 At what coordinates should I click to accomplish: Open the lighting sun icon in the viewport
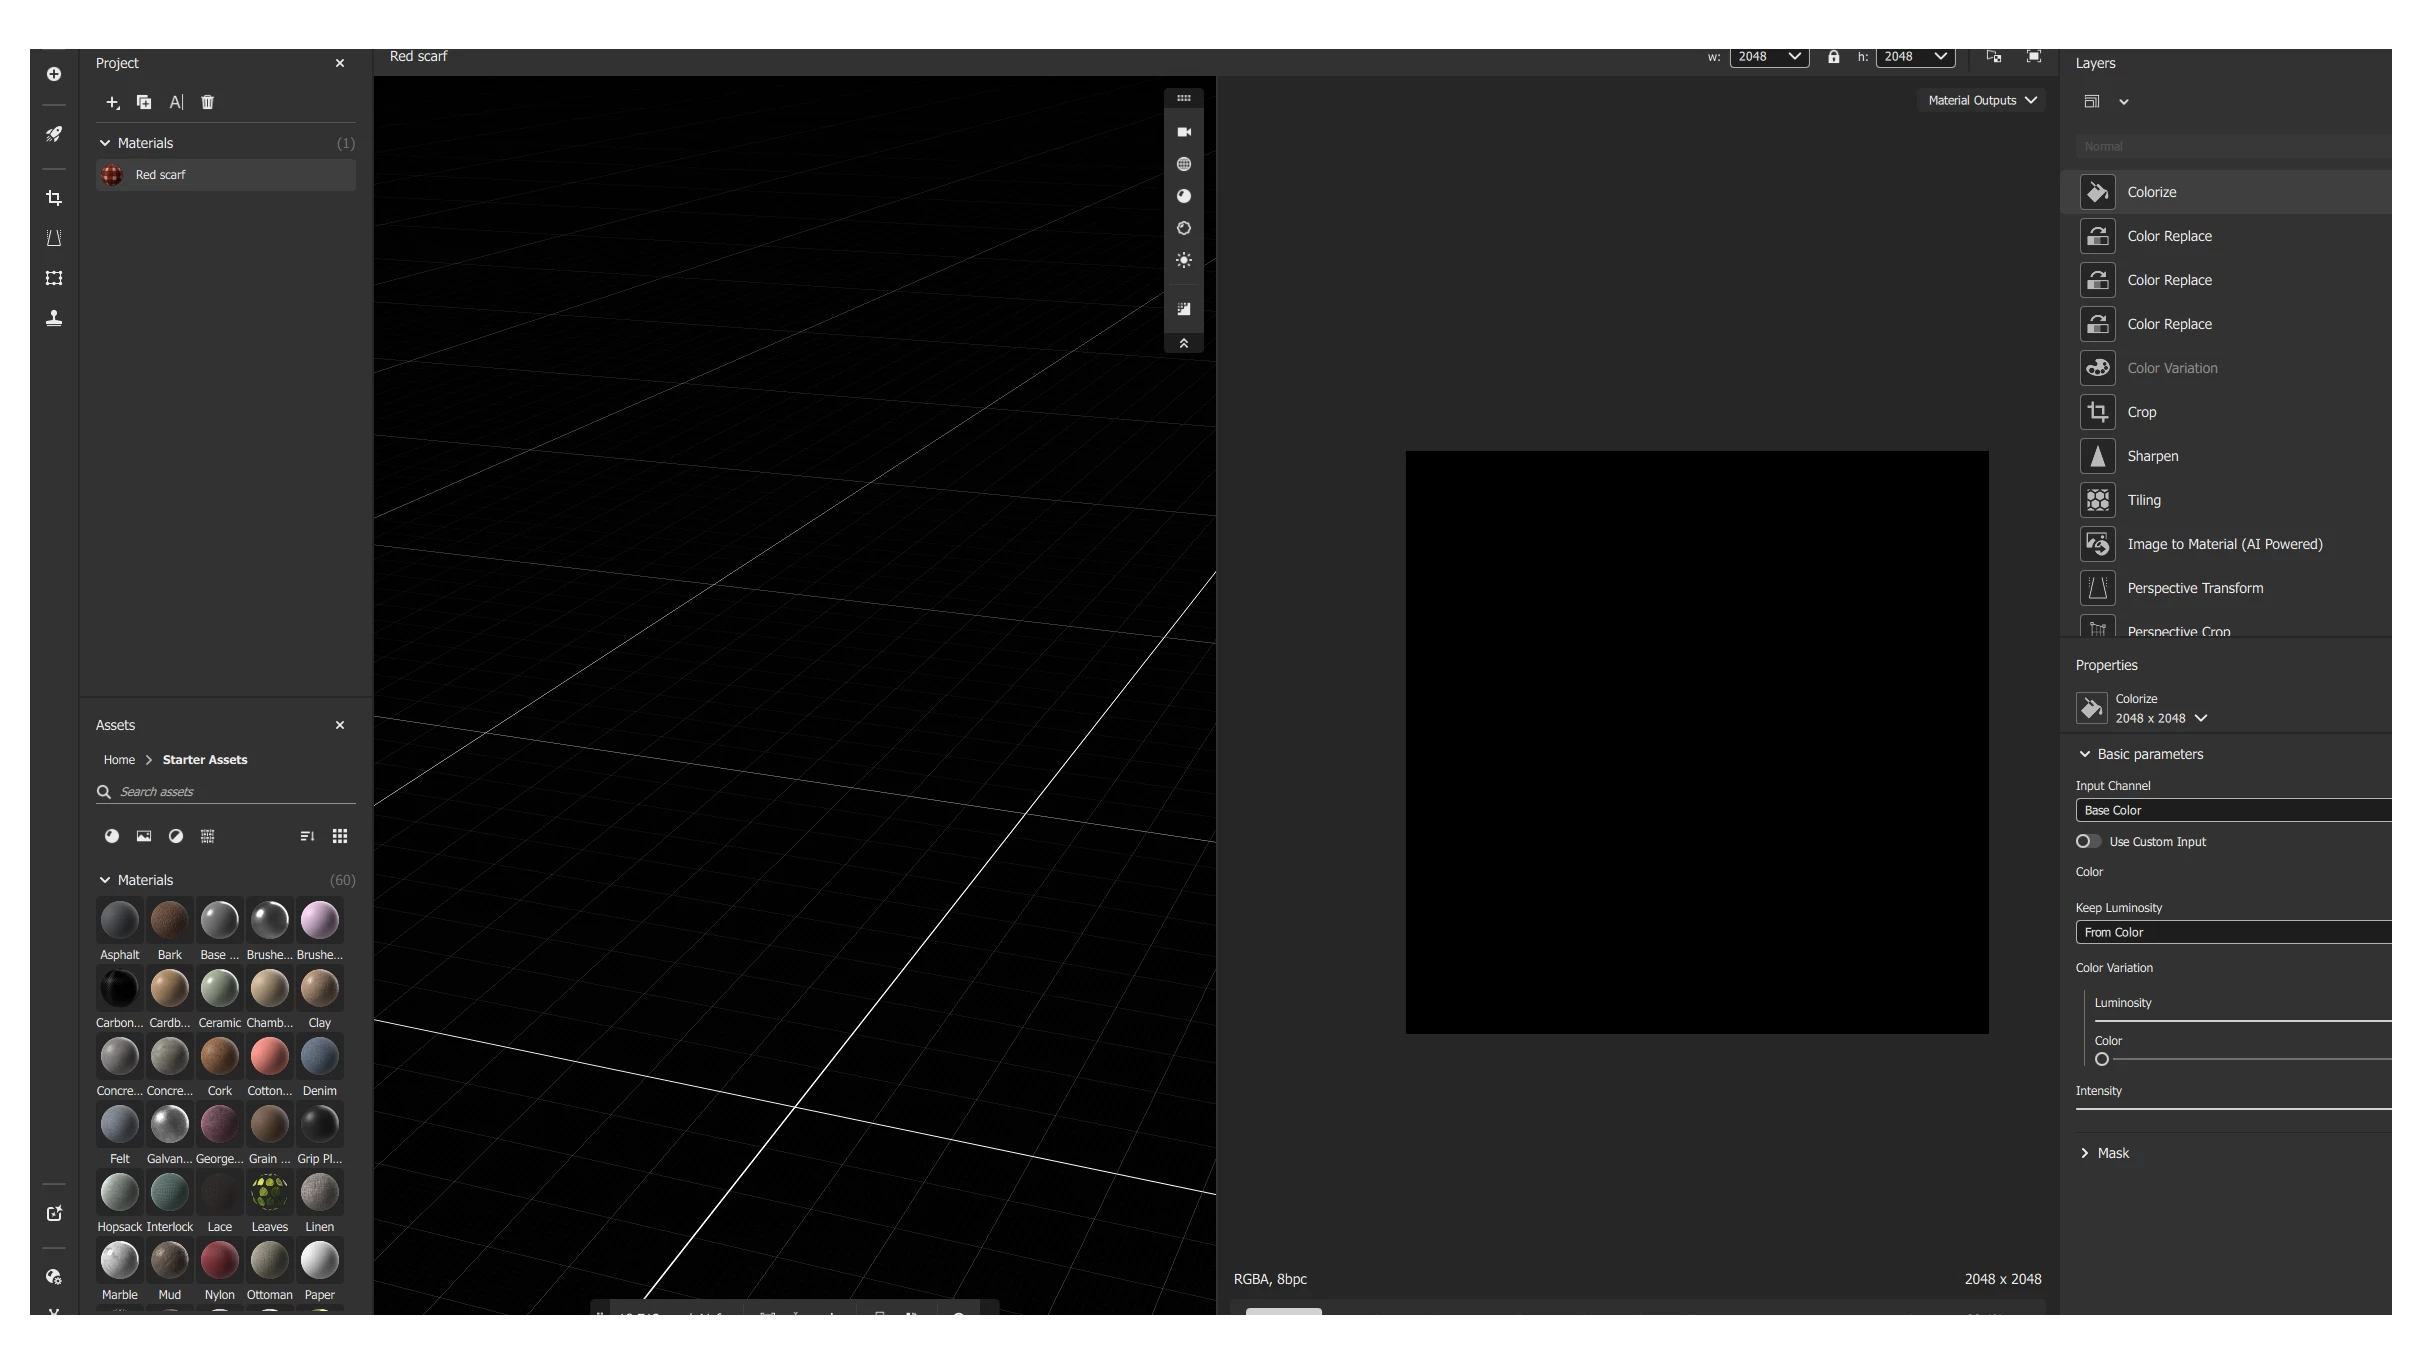pyautogui.click(x=1184, y=260)
